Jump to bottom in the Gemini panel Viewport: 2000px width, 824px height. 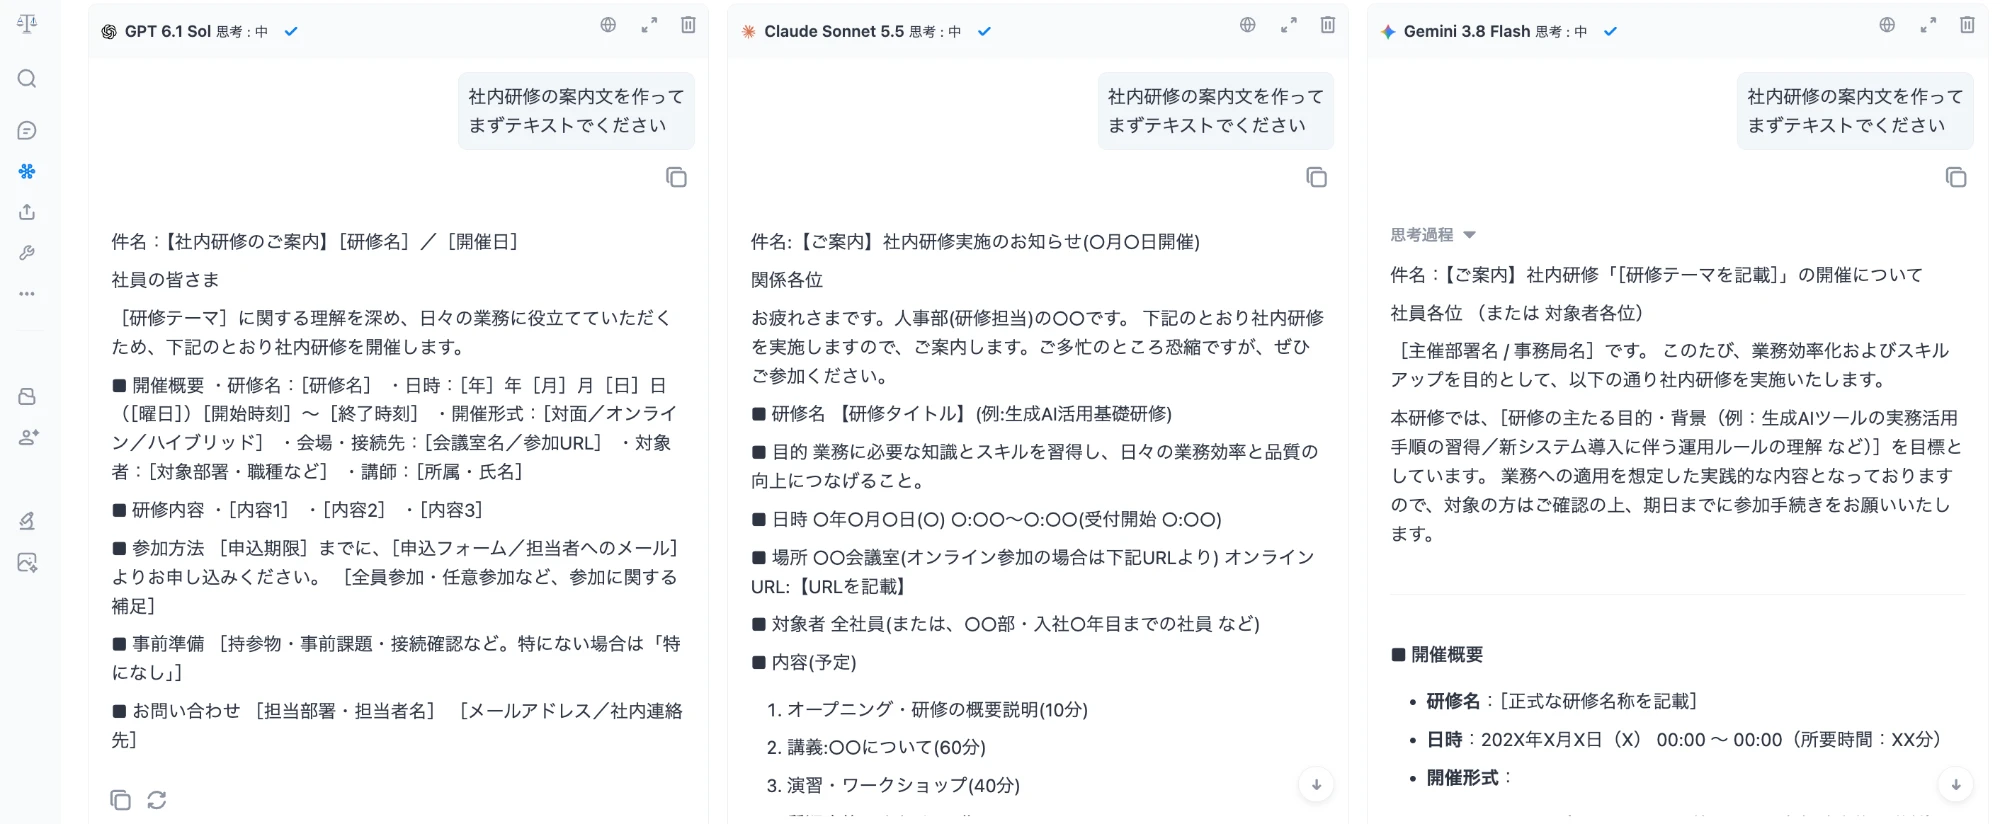[1956, 785]
